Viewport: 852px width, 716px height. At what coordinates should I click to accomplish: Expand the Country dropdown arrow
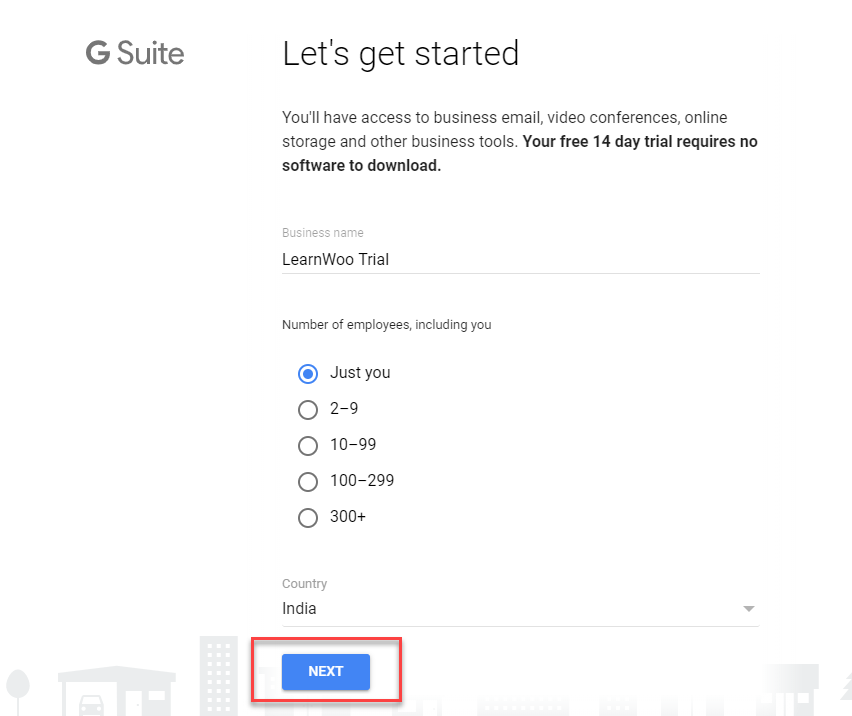click(748, 608)
